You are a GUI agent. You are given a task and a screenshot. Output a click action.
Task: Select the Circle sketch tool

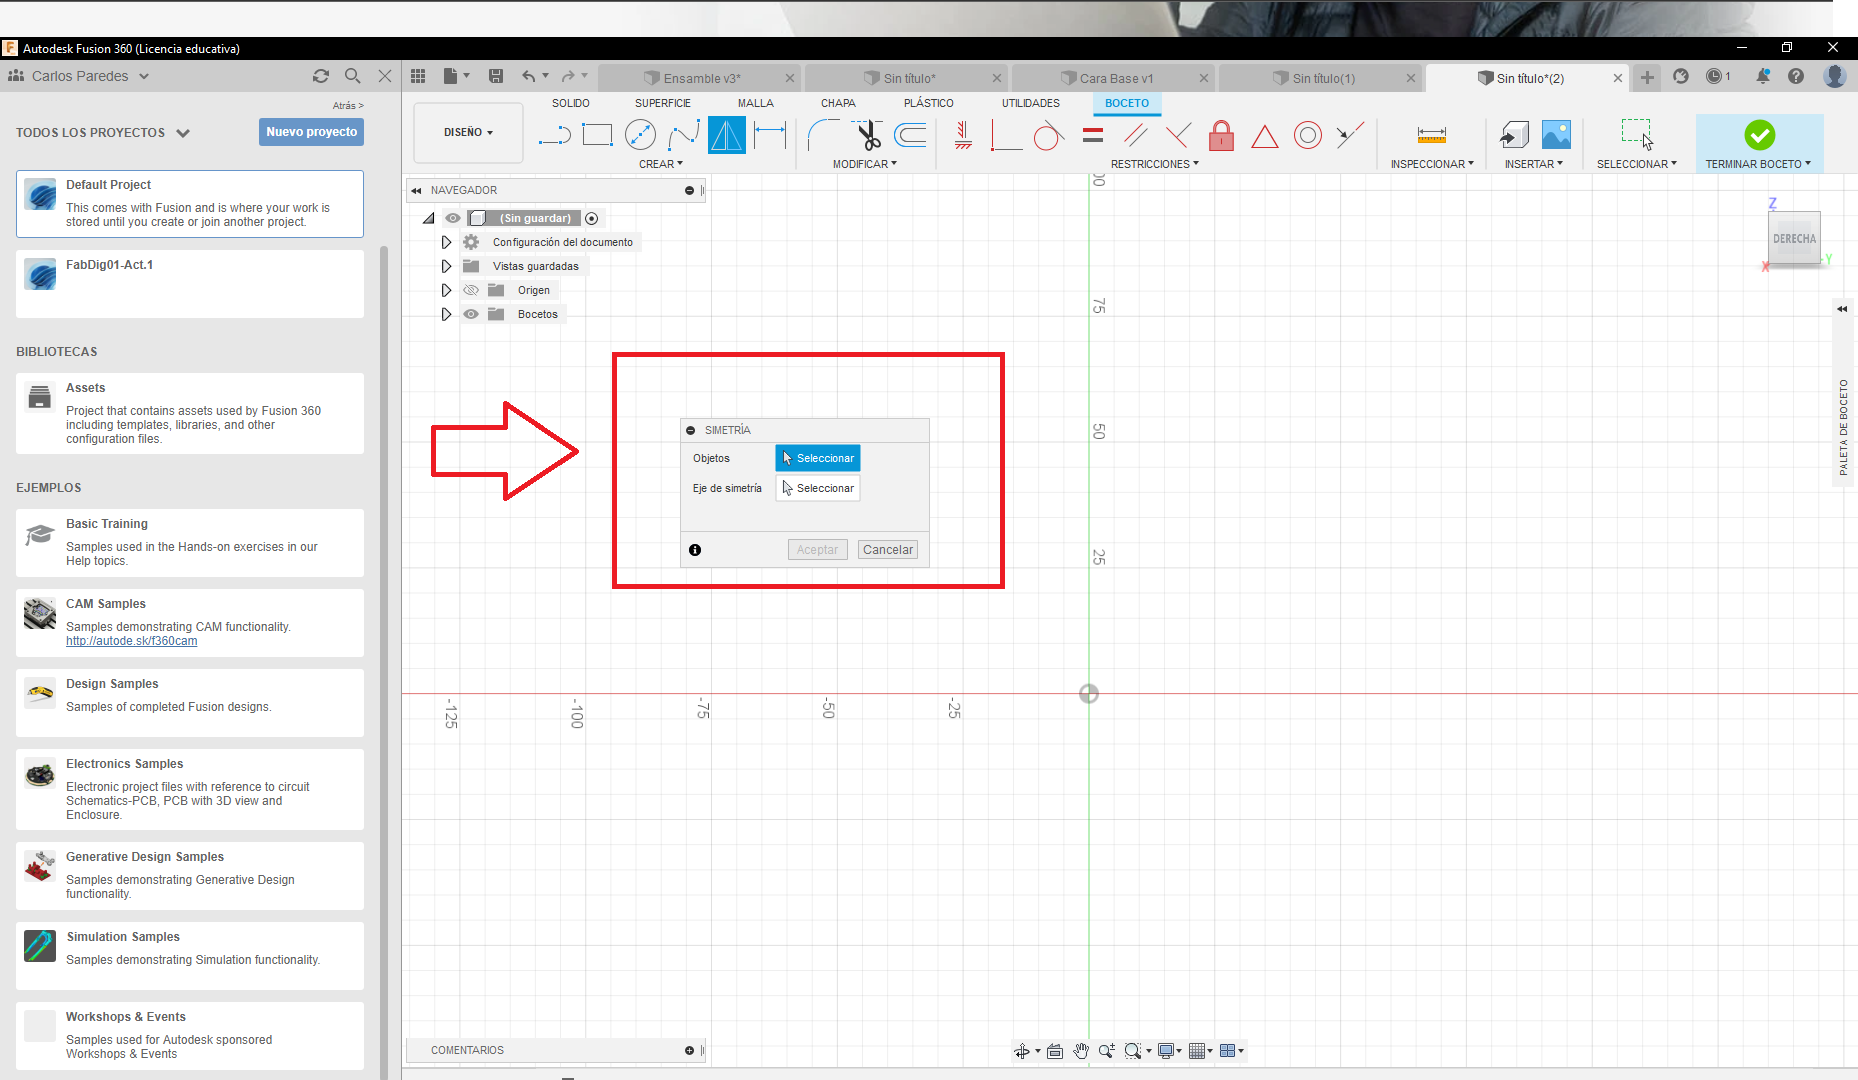[640, 135]
